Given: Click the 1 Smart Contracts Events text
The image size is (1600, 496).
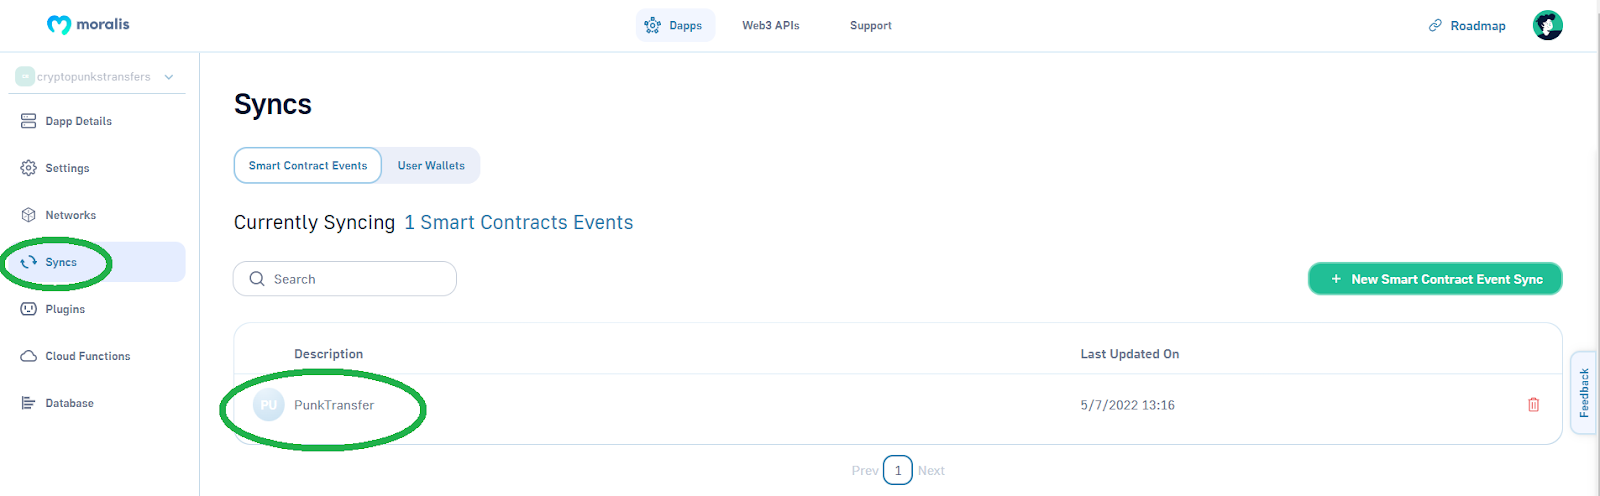Looking at the screenshot, I should point(519,223).
